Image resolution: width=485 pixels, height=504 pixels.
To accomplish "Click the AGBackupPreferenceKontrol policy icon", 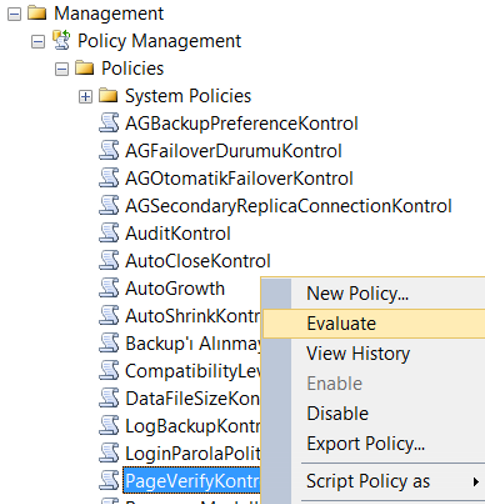I will coord(109,123).
